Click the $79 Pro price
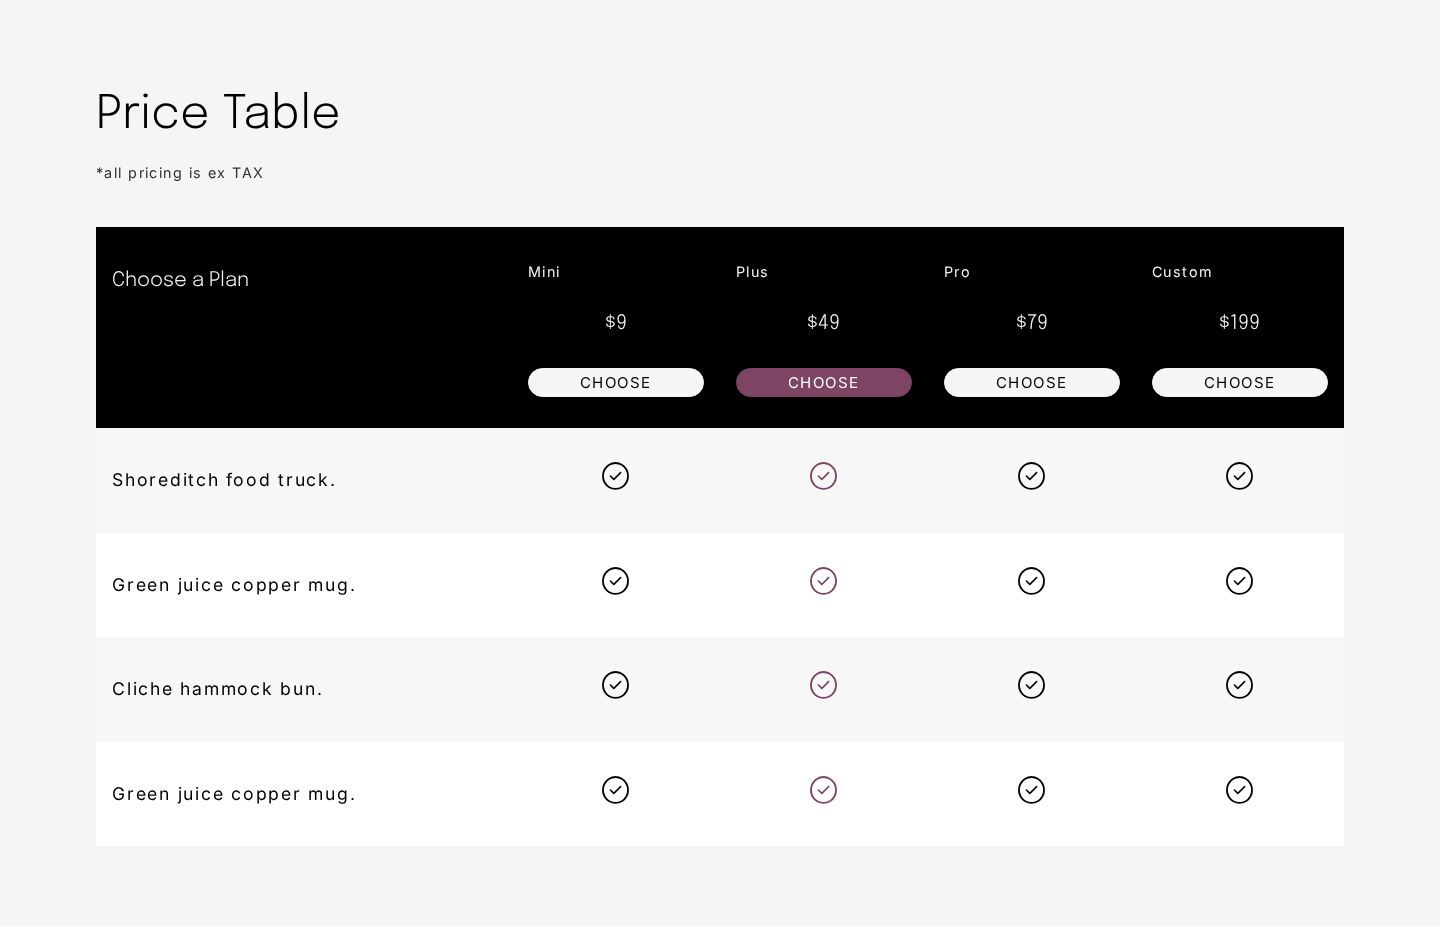 click(1032, 322)
